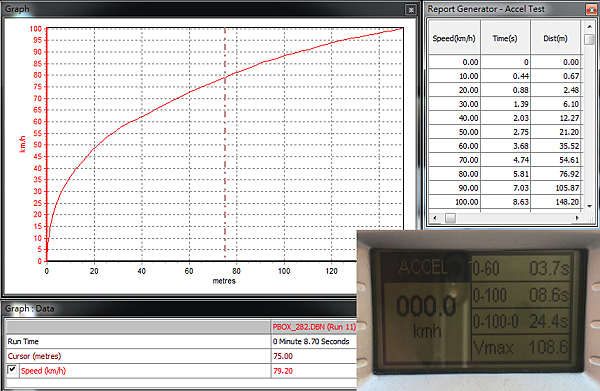Toggle the Speed (km/h) channel checkbox
The image size is (600, 391).
point(12,370)
